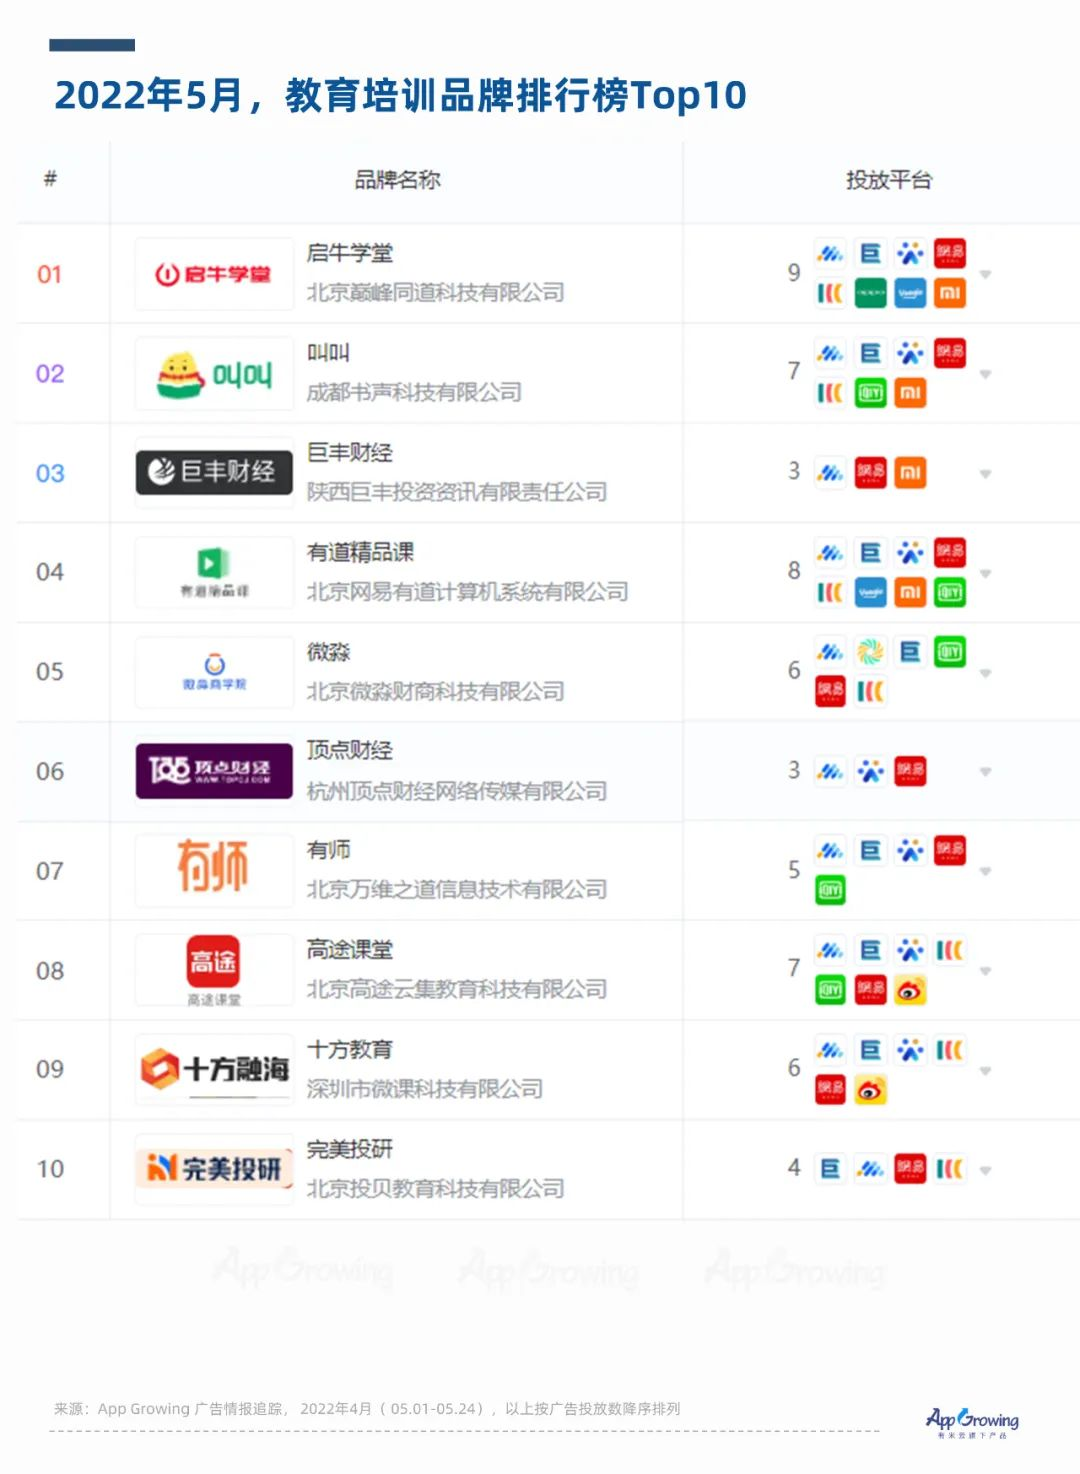Click company name 深圳市微课科技有限公司
This screenshot has height=1474, width=1080.
tap(425, 1089)
